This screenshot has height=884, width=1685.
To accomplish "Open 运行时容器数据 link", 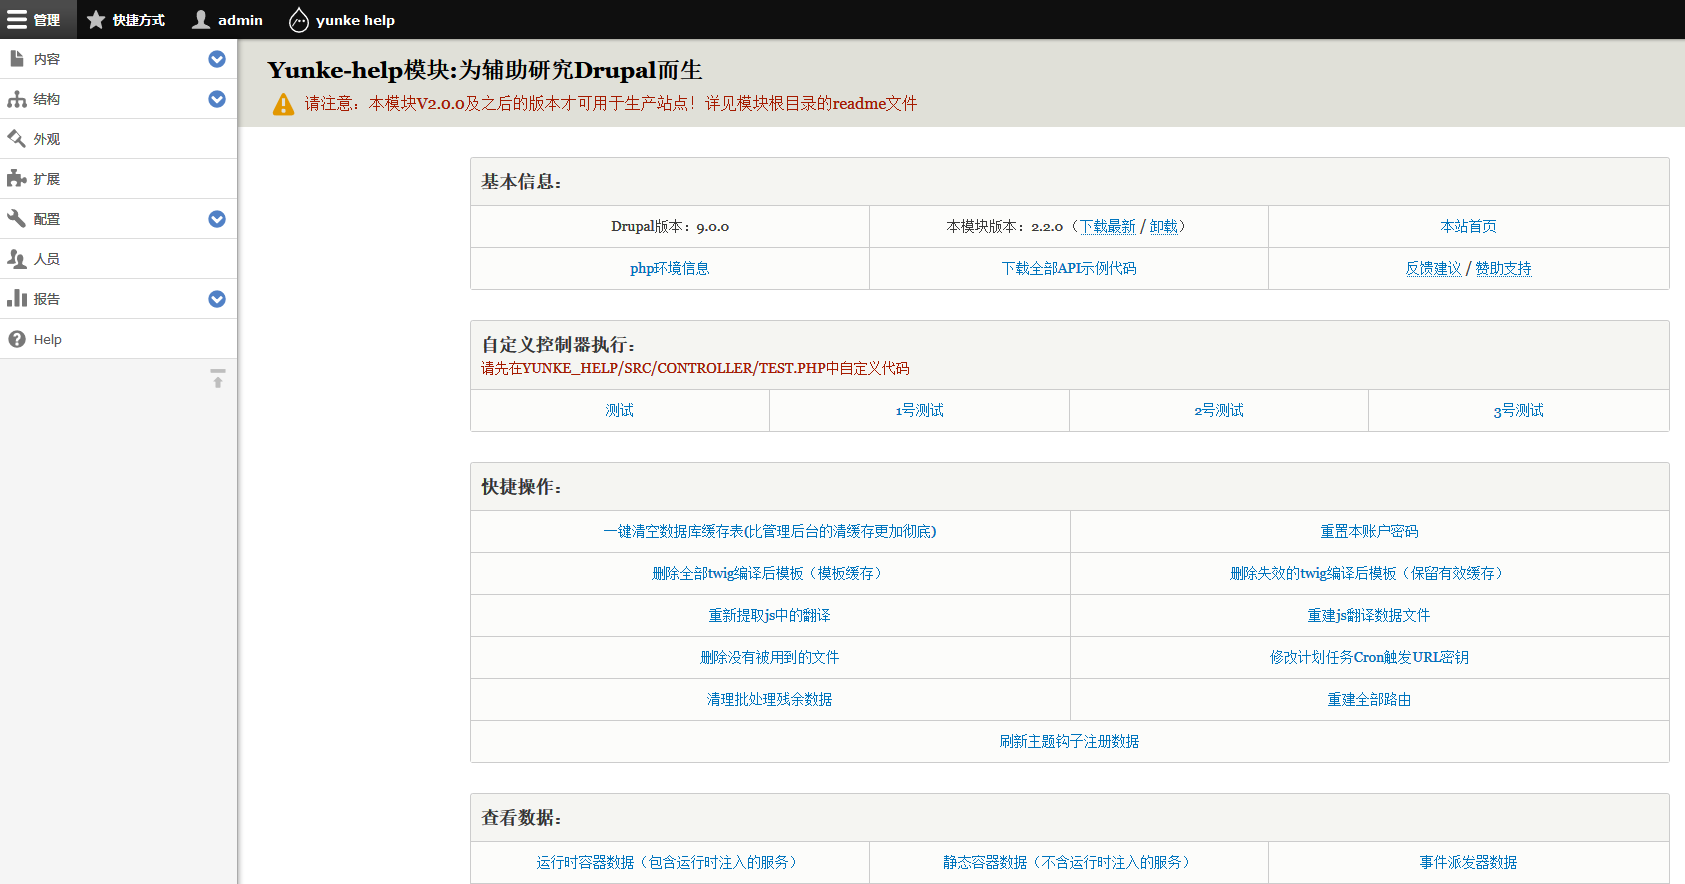I will [x=670, y=863].
